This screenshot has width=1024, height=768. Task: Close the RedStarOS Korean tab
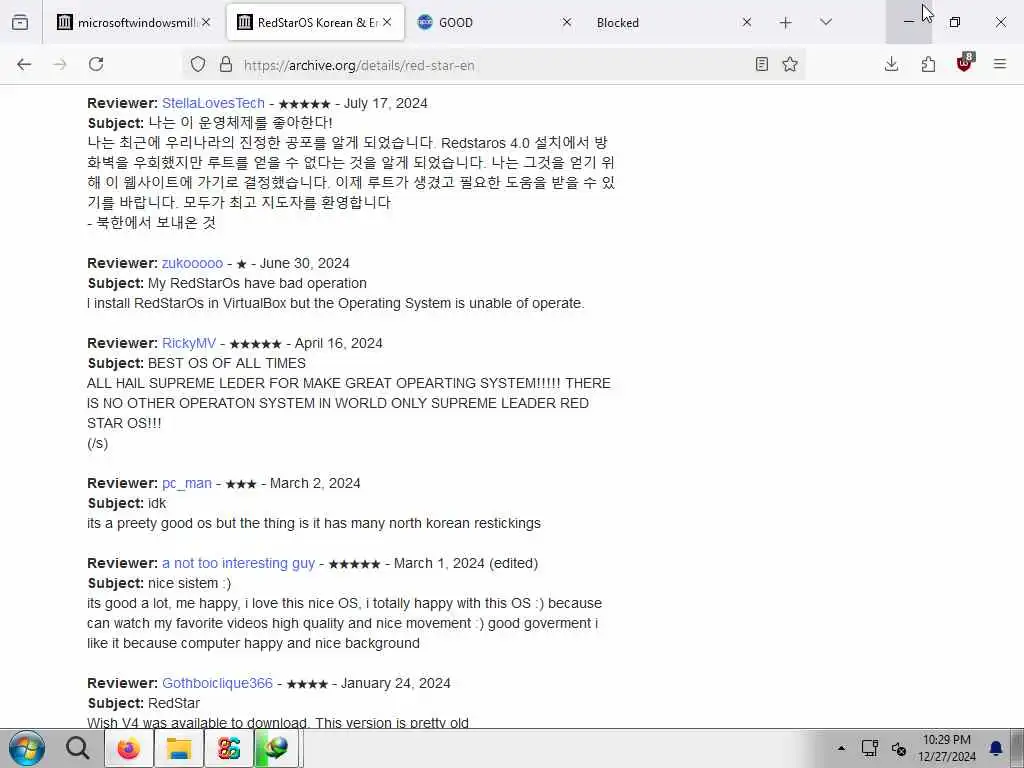coord(387,22)
